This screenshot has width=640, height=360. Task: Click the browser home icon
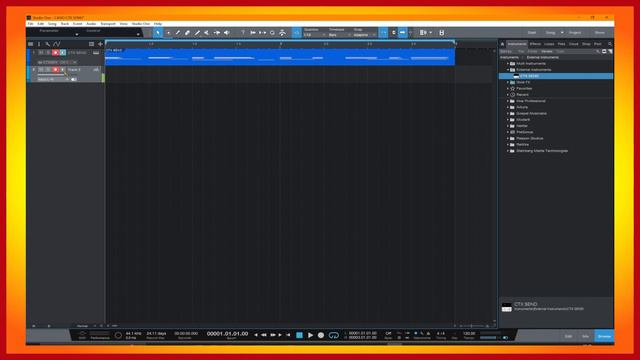[x=502, y=44]
